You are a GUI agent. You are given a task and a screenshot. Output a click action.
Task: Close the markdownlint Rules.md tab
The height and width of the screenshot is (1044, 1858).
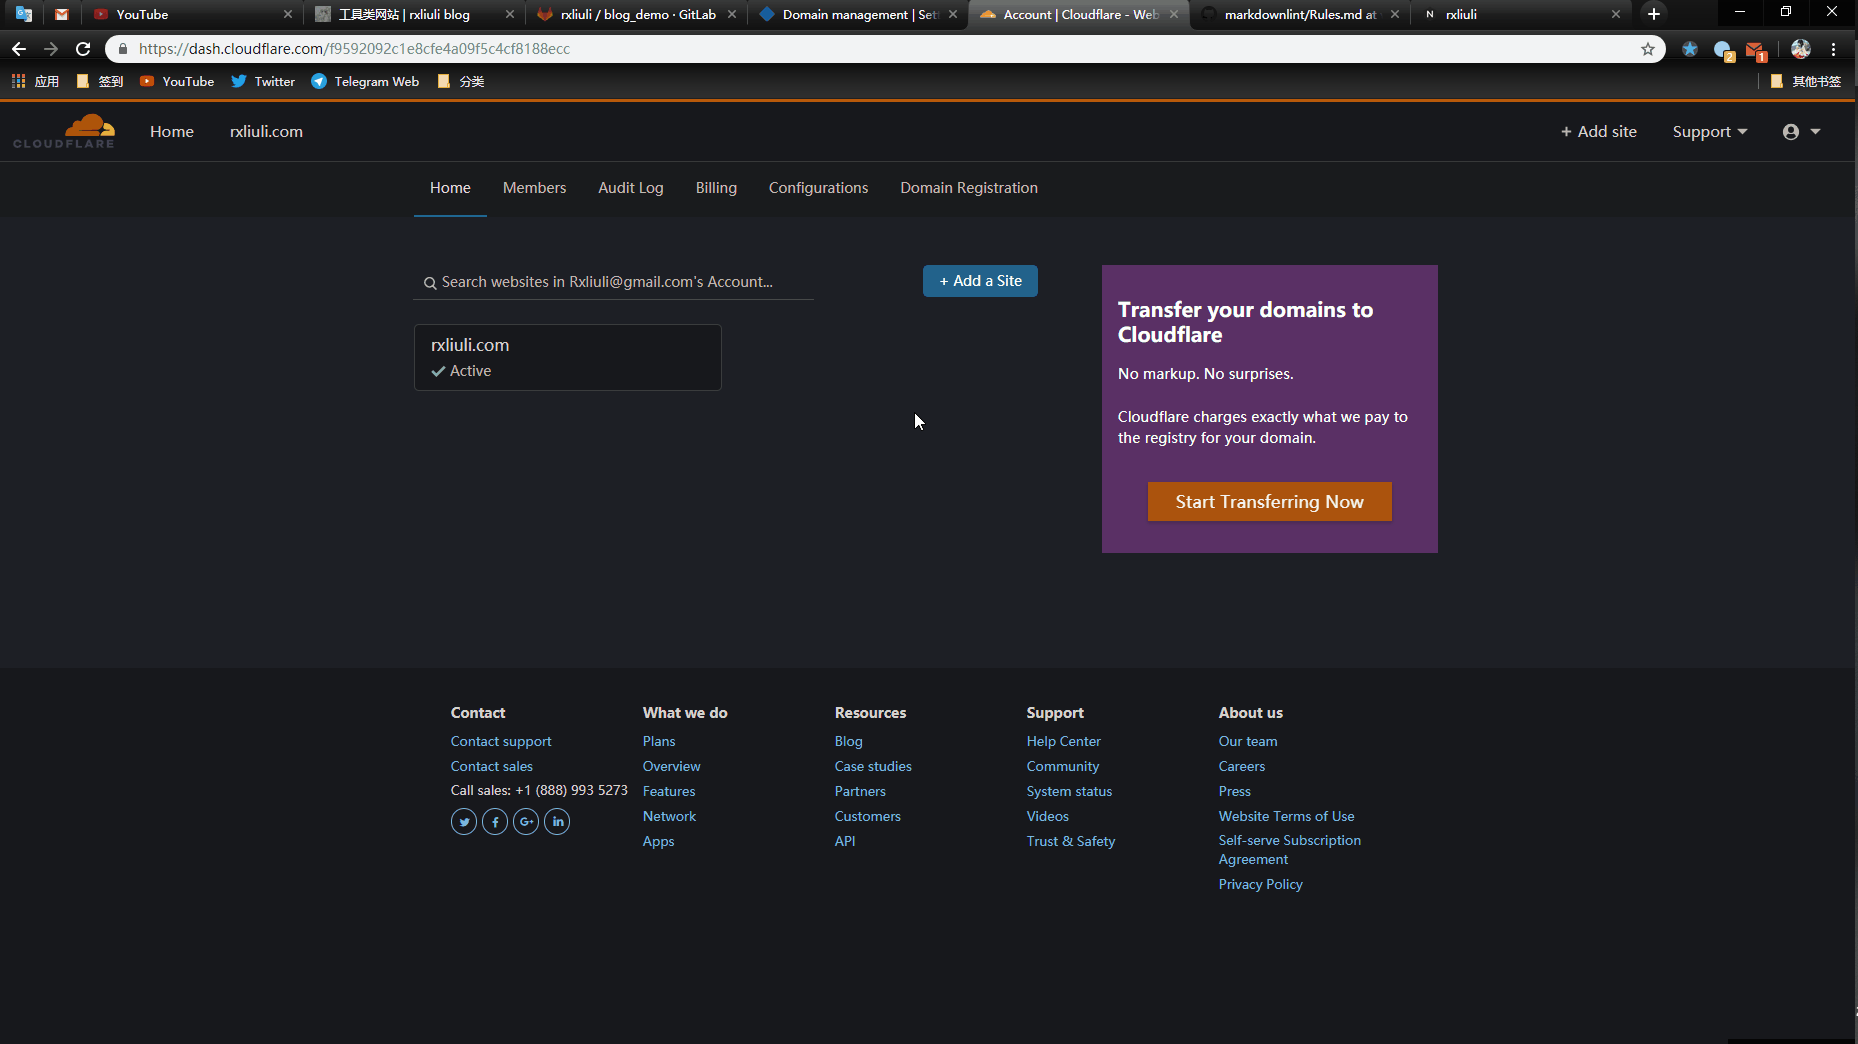coord(1395,14)
